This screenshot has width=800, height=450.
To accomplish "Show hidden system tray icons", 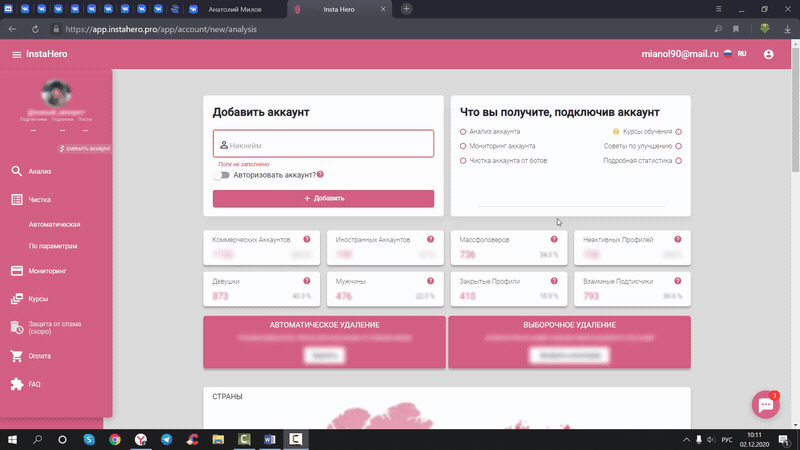I will coord(686,439).
